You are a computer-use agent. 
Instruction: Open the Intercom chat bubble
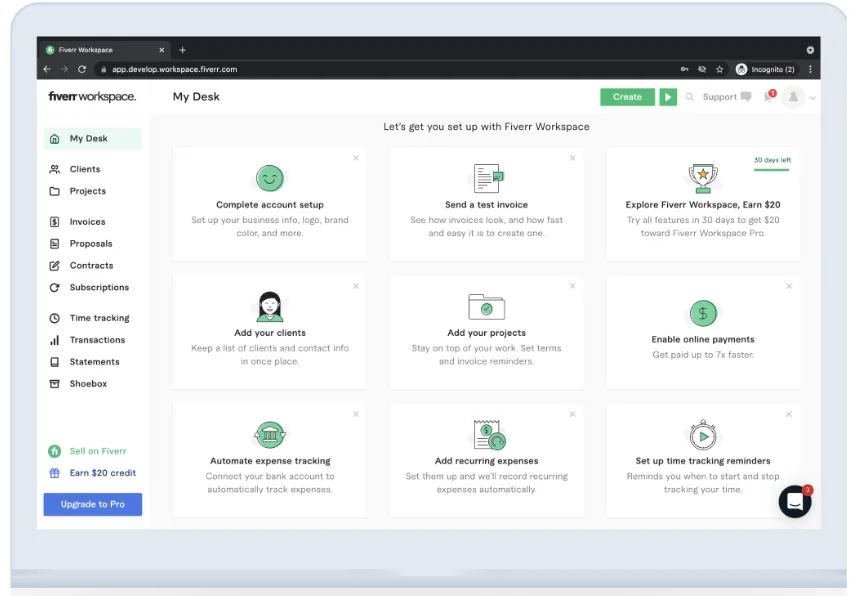pyautogui.click(x=795, y=502)
